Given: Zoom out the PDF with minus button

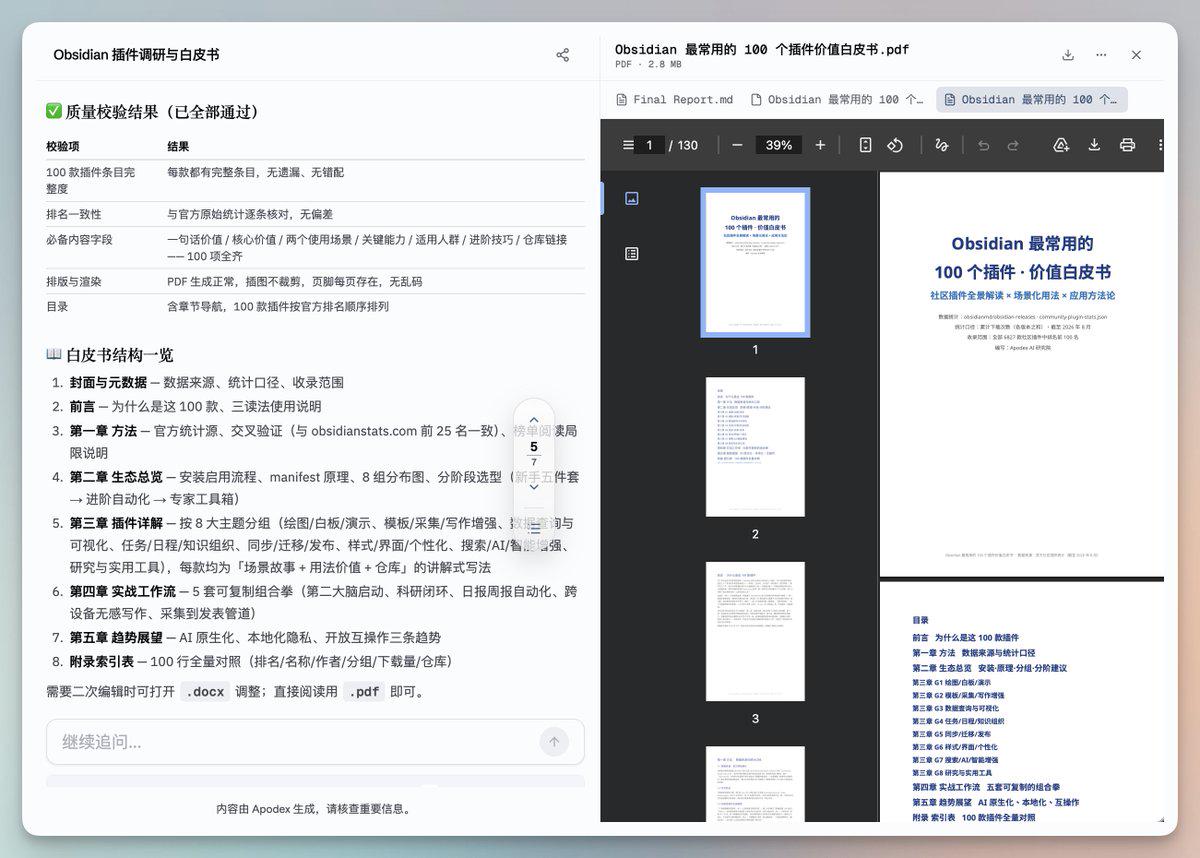Looking at the screenshot, I should [x=737, y=145].
